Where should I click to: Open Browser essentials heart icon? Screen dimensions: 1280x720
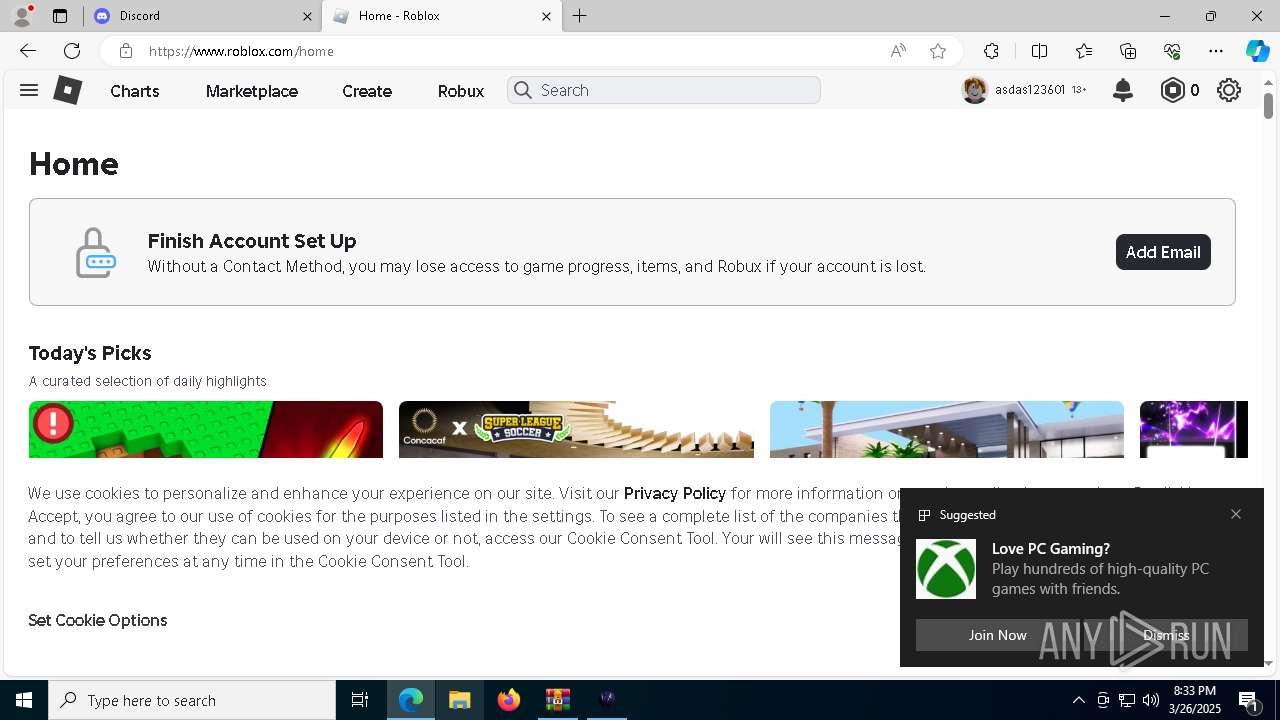[x=1172, y=51]
